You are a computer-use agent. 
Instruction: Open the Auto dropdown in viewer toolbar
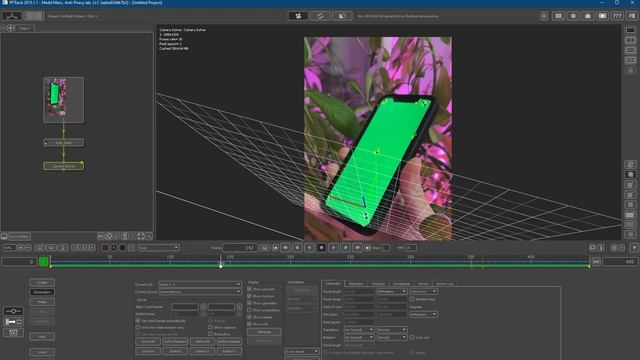[158, 248]
